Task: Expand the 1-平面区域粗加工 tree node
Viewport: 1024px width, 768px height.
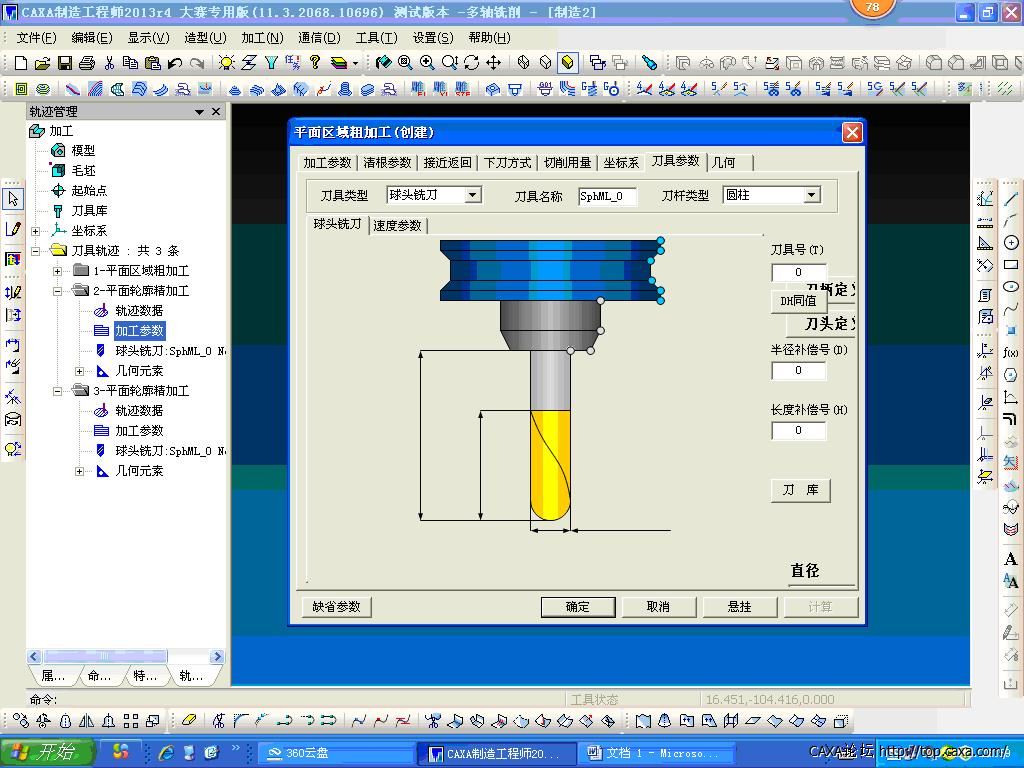Action: point(57,271)
